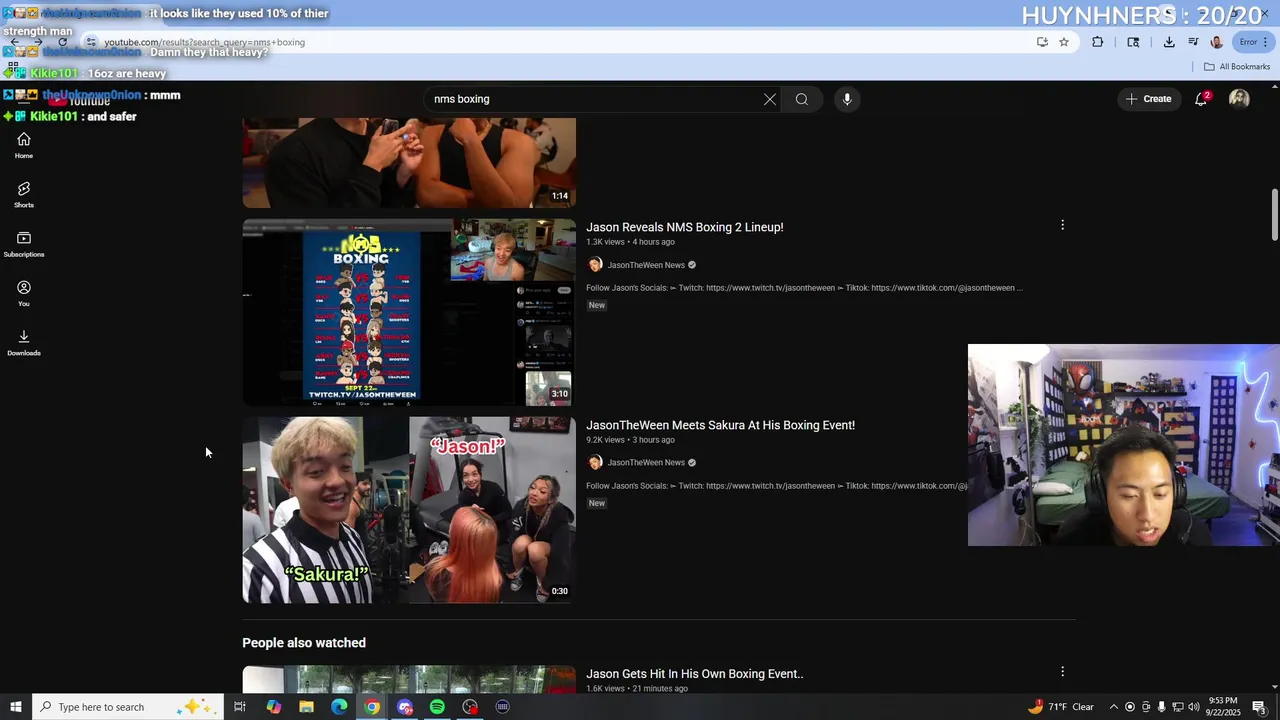Play the NMS Boxing lineup thumbnail

(409, 312)
